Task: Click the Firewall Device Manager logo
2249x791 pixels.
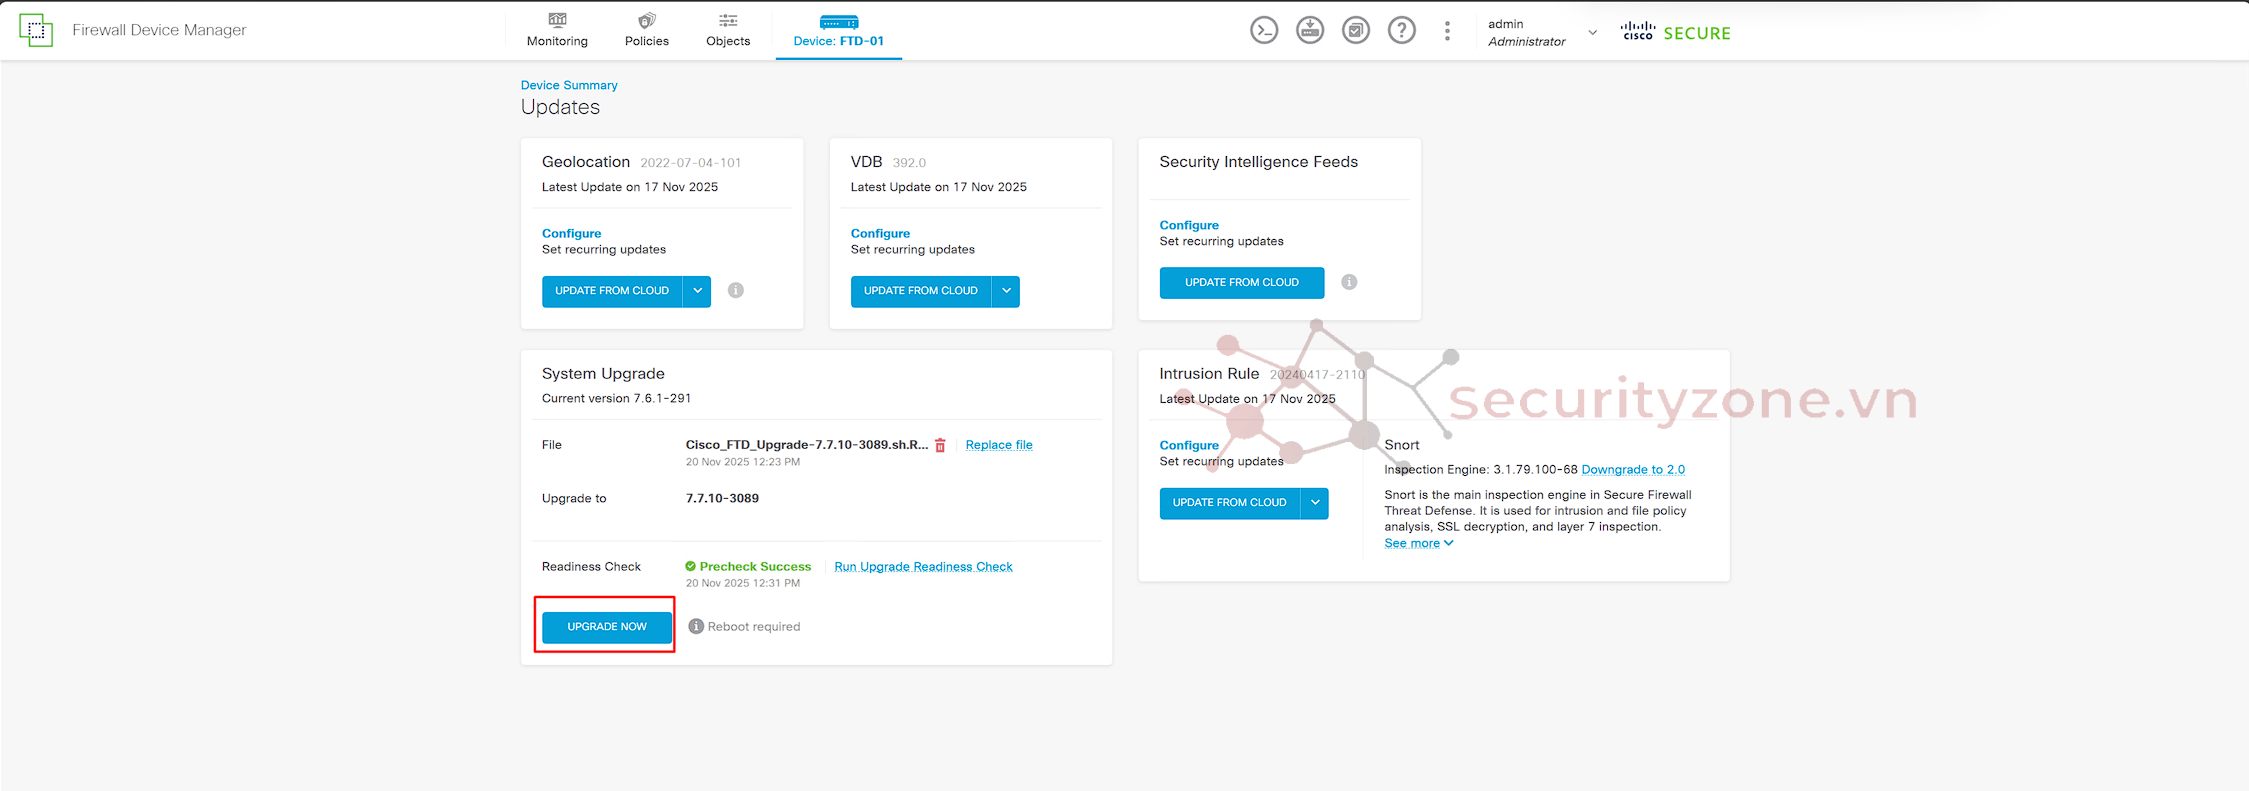Action: coord(36,30)
